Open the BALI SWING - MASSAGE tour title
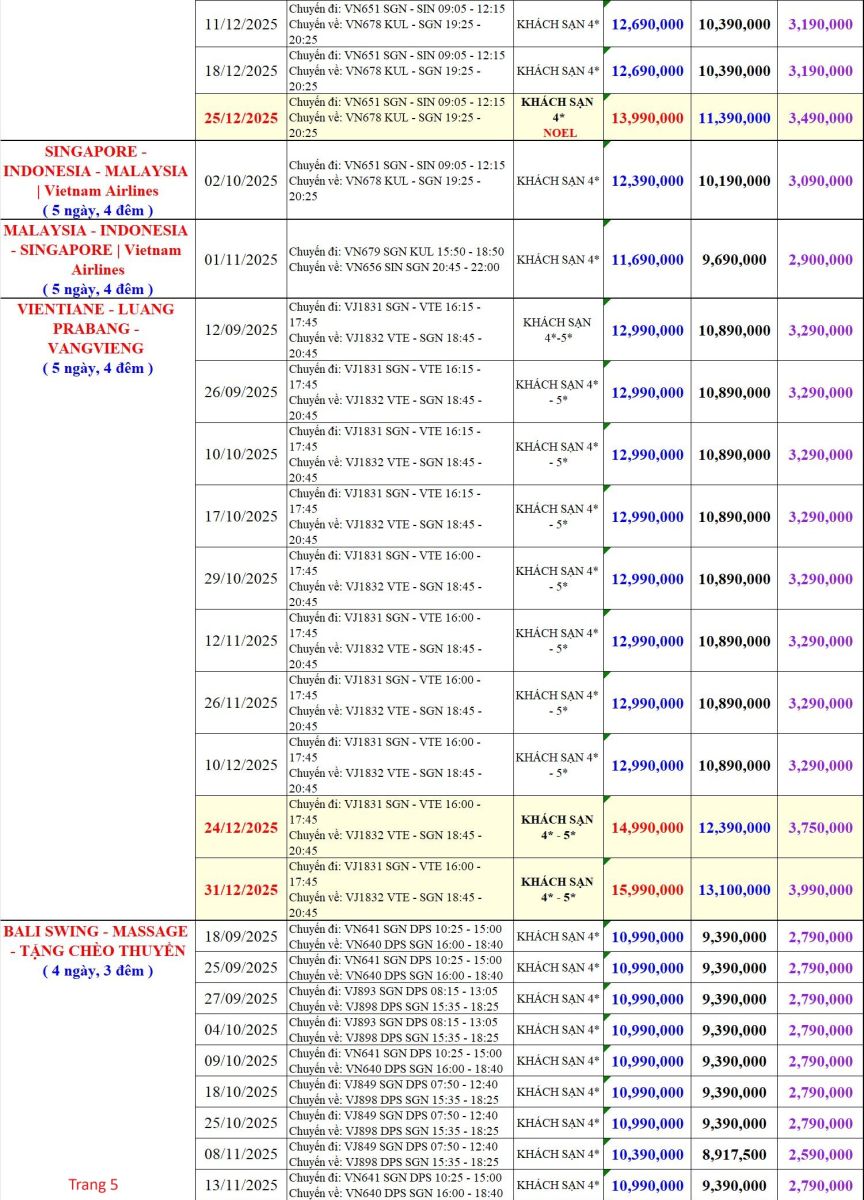 (96, 940)
